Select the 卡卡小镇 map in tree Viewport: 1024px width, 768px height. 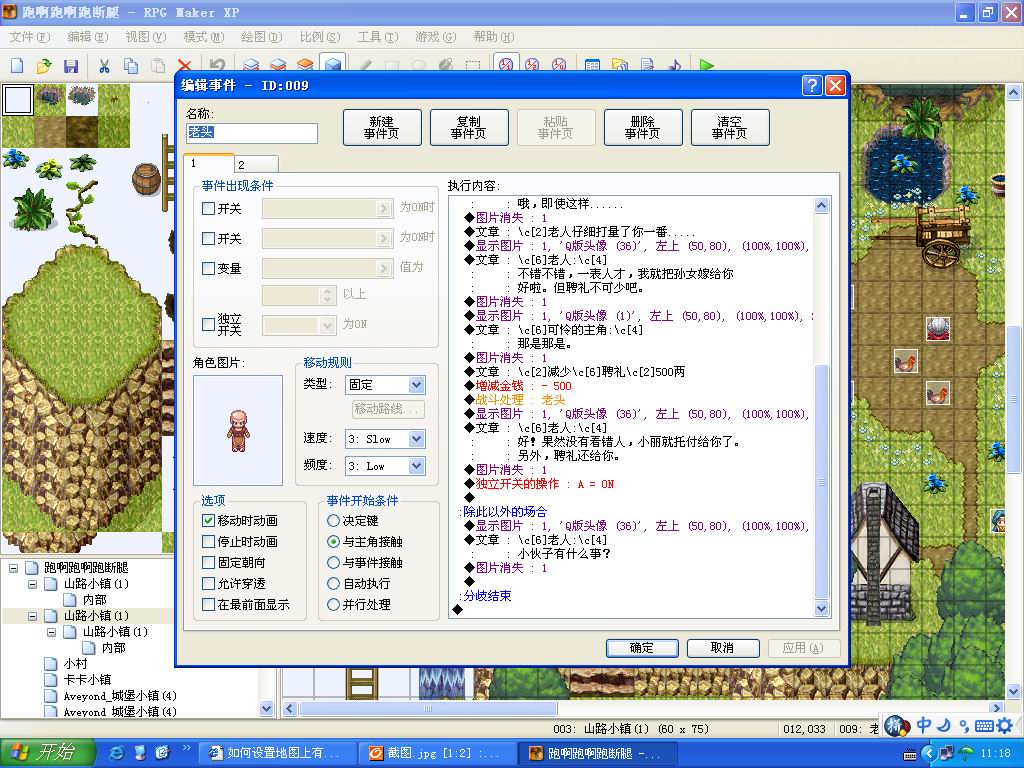(87, 680)
